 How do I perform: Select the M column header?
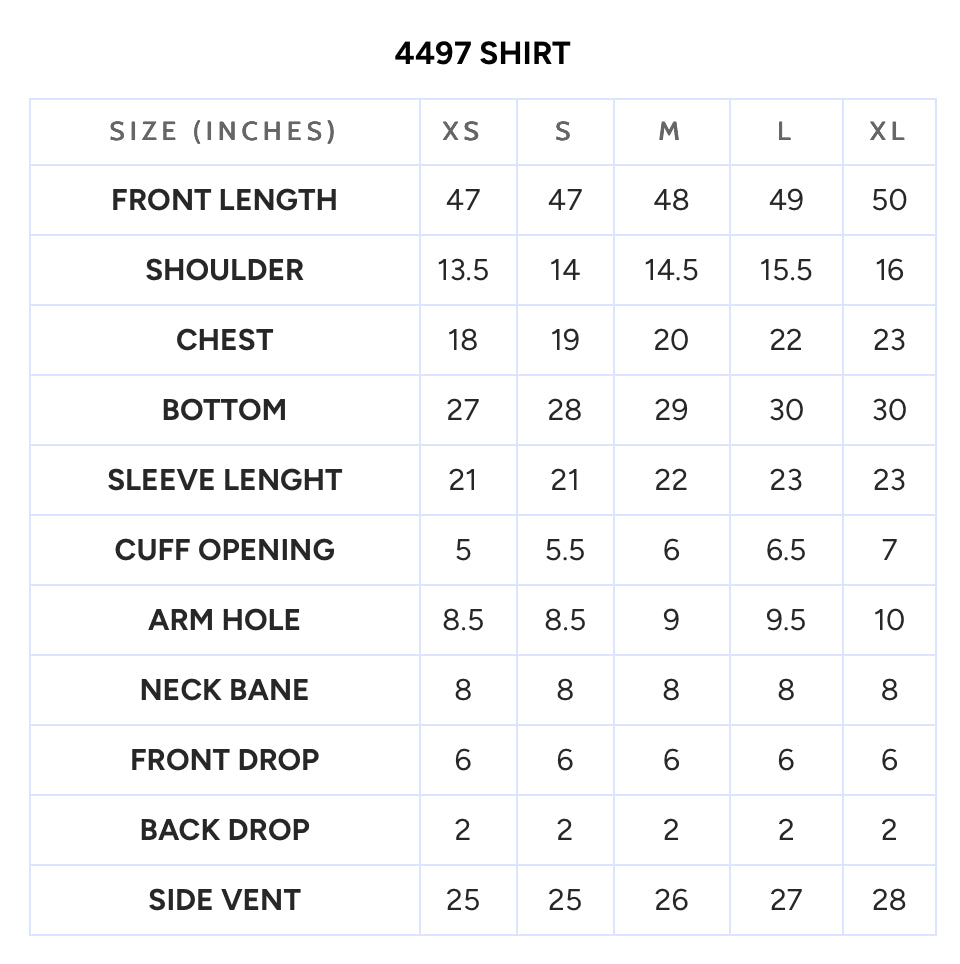(670, 132)
